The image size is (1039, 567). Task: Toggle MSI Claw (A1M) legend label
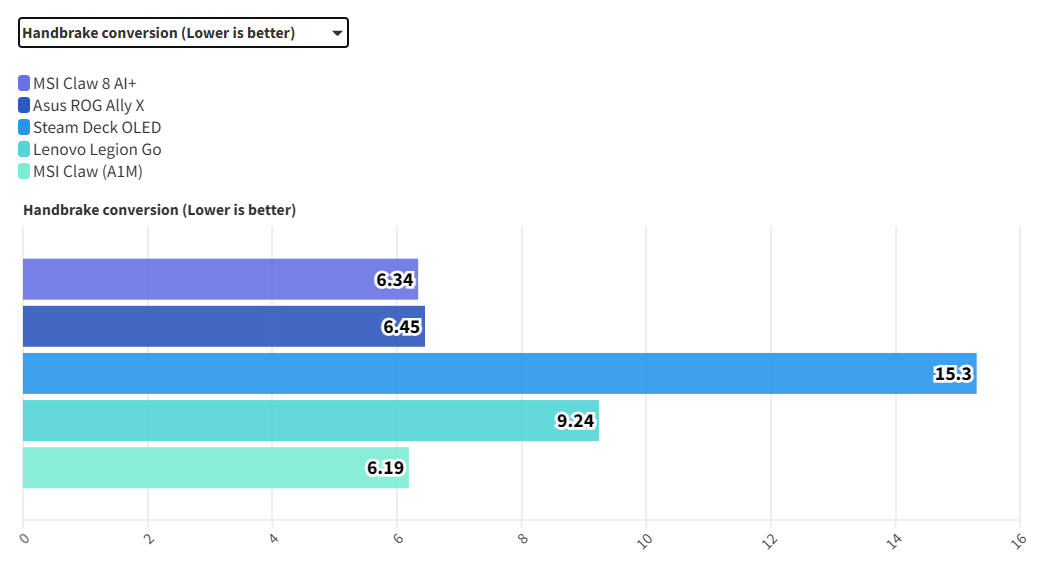point(88,171)
